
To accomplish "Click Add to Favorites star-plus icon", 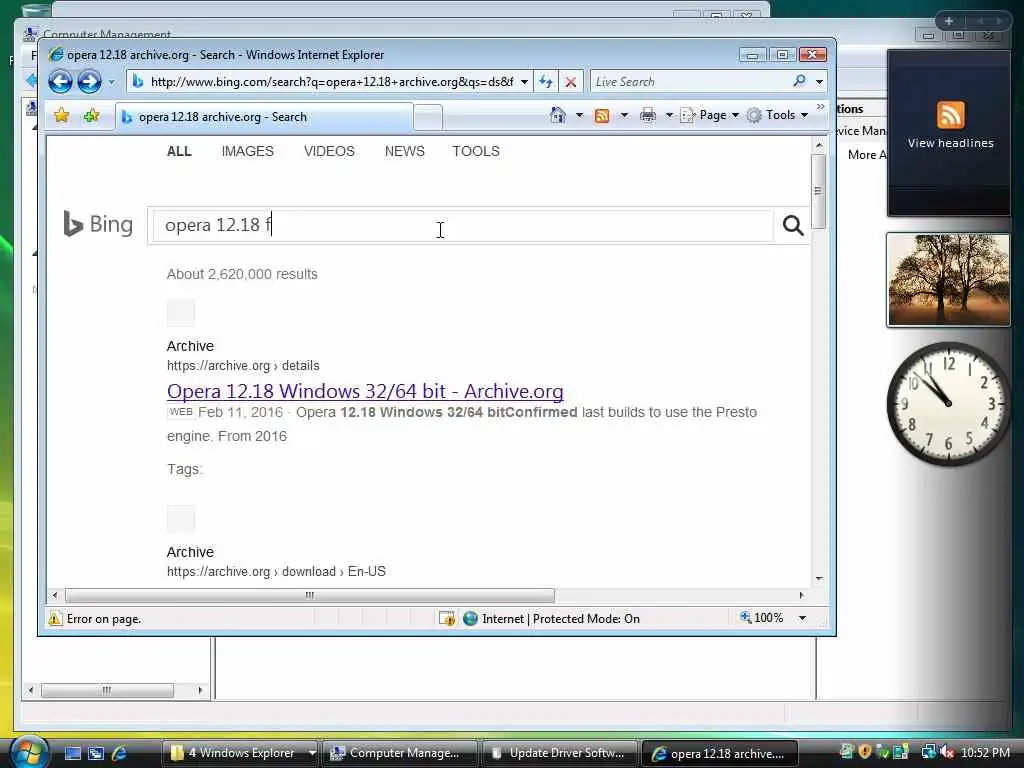I will tap(91, 116).
